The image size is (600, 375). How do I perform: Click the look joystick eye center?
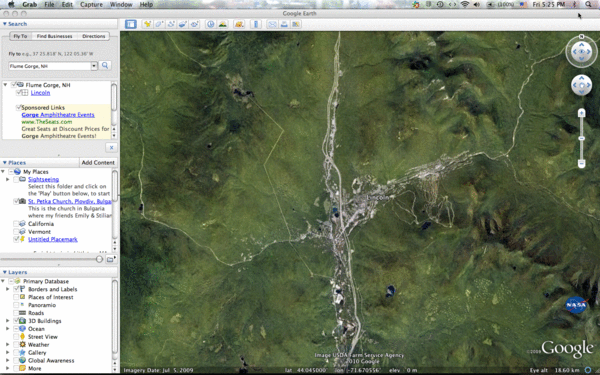(582, 52)
